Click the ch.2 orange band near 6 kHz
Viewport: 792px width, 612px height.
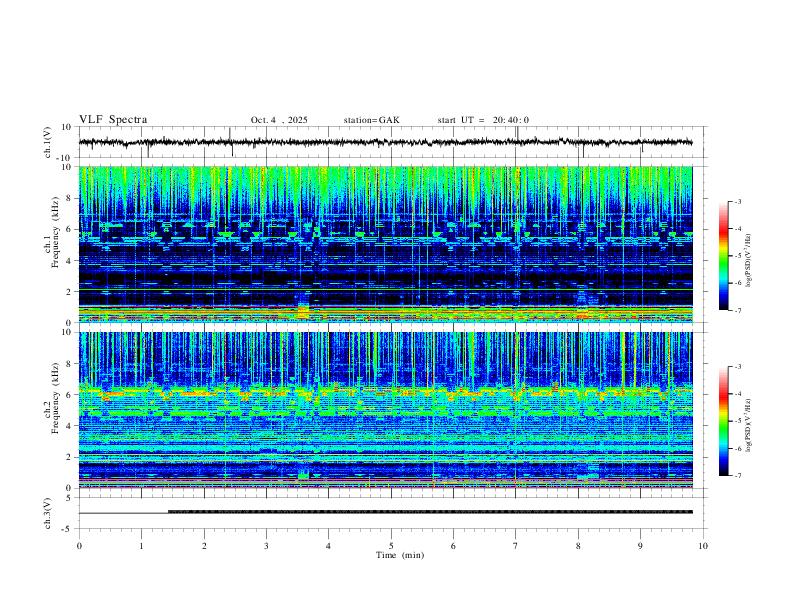(x=385, y=392)
